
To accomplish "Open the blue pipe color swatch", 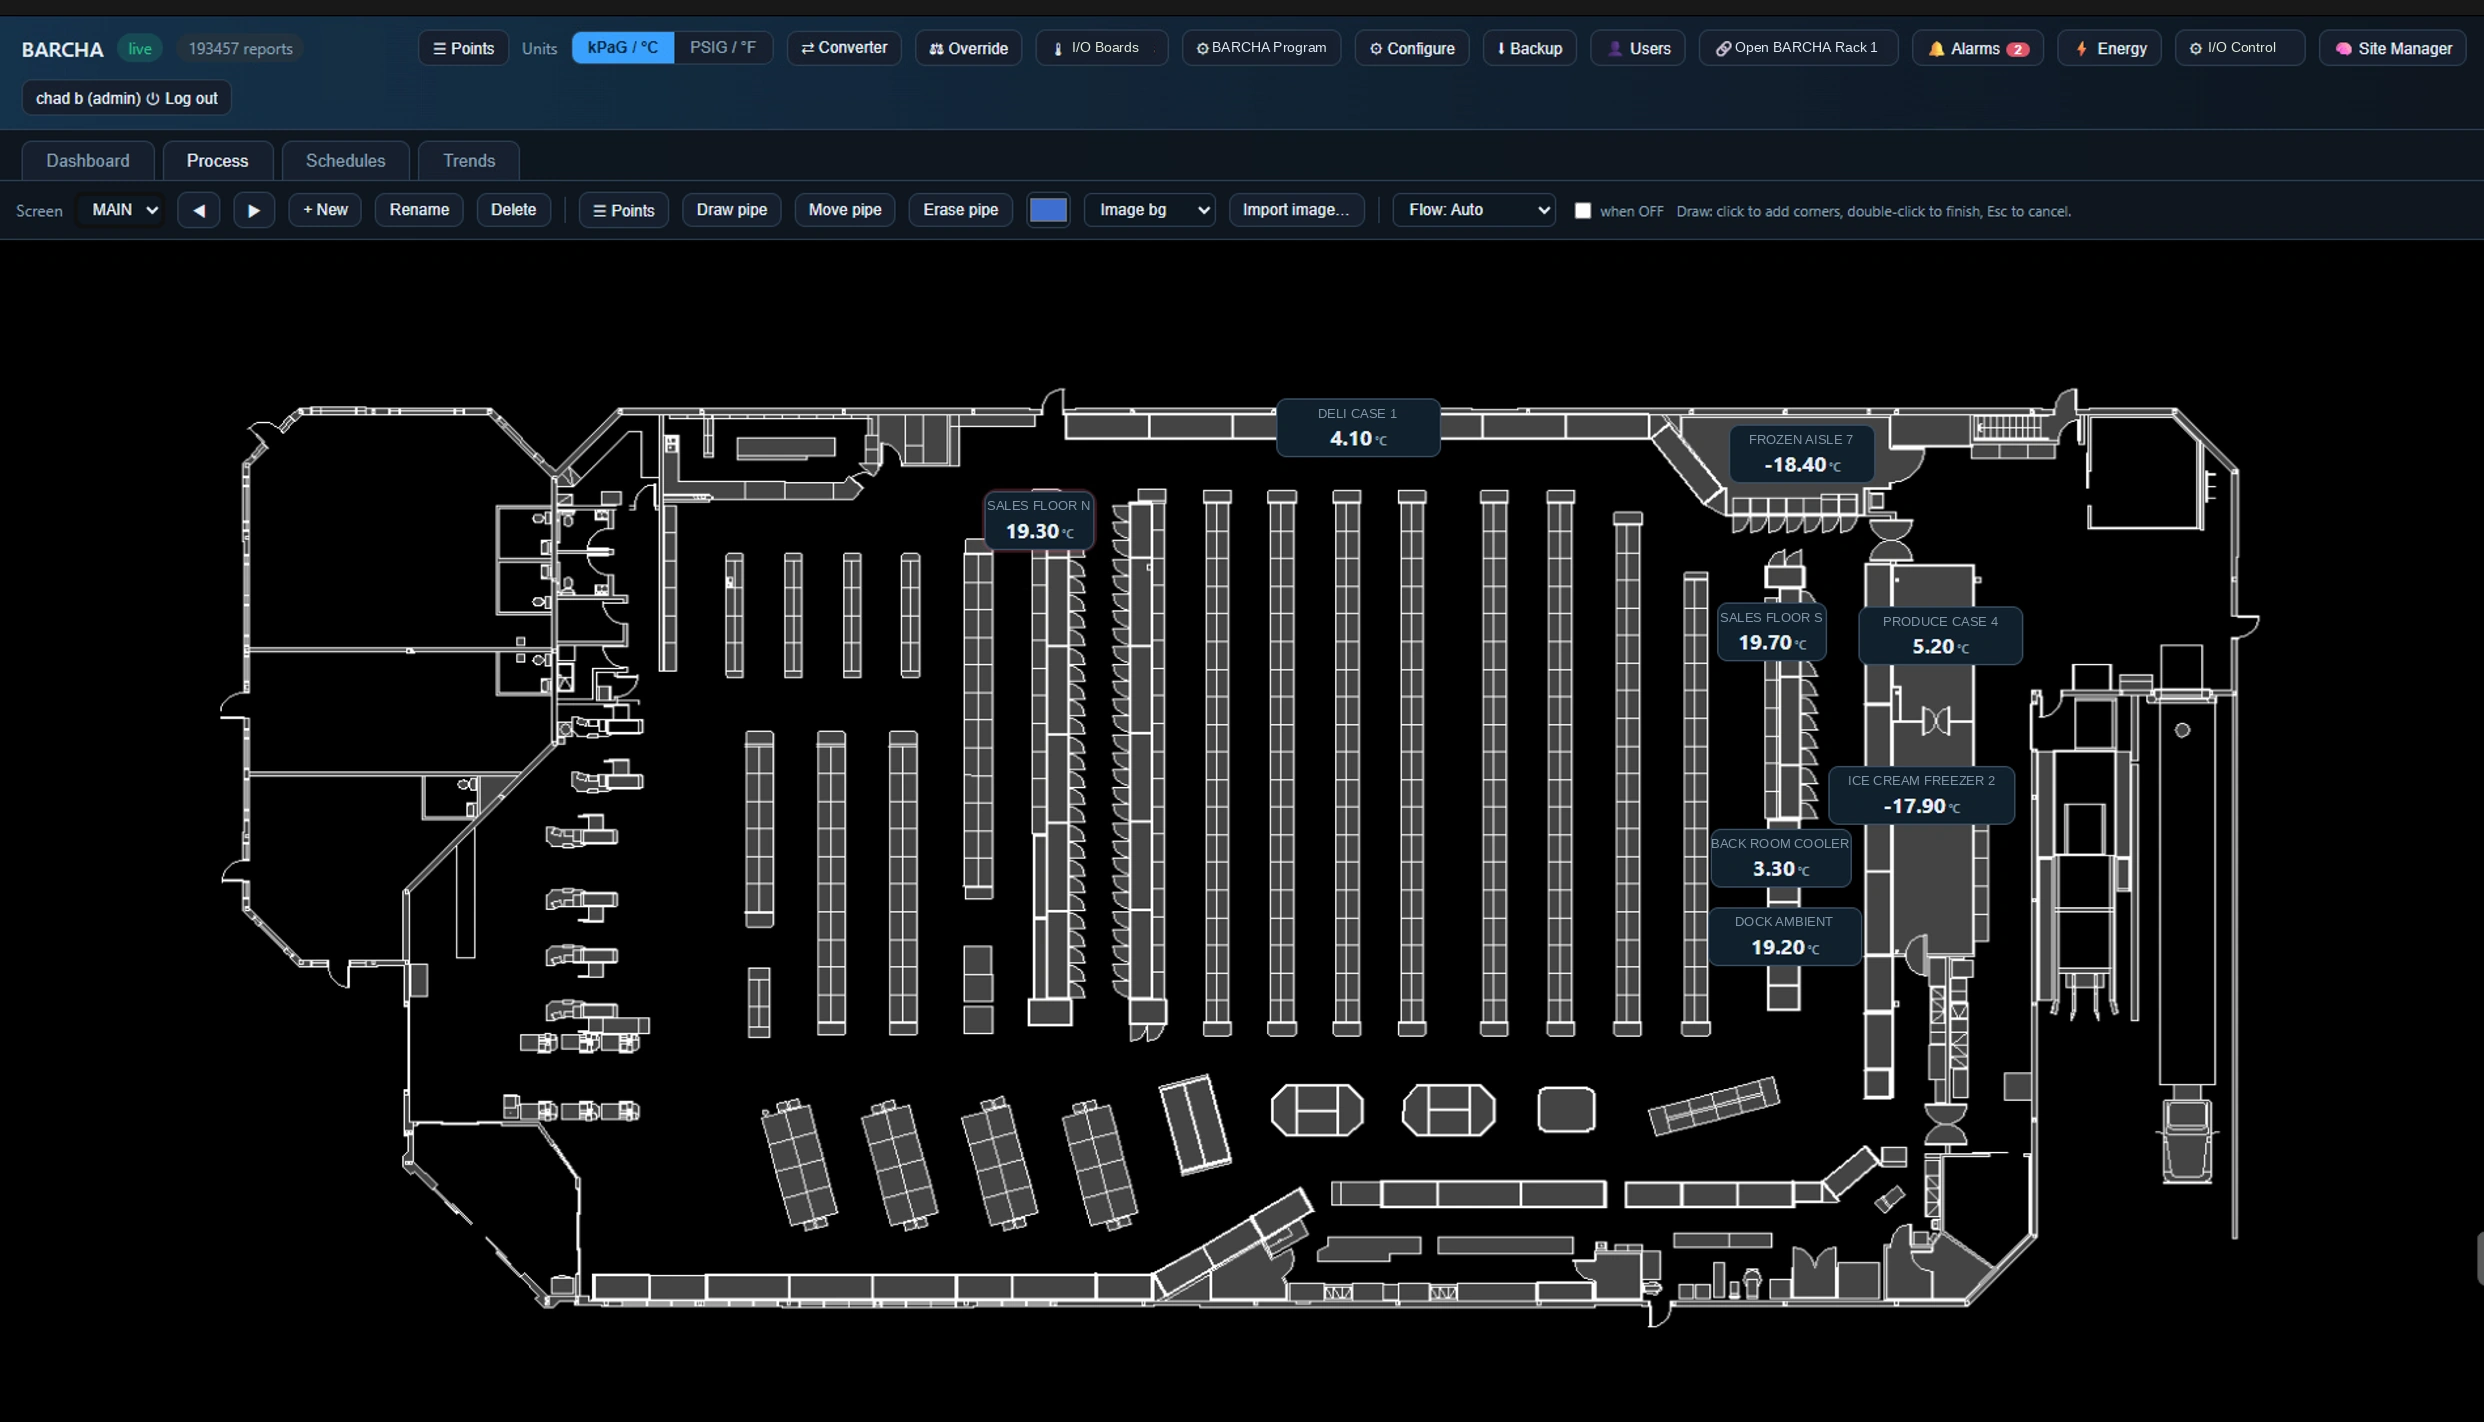I will point(1048,210).
